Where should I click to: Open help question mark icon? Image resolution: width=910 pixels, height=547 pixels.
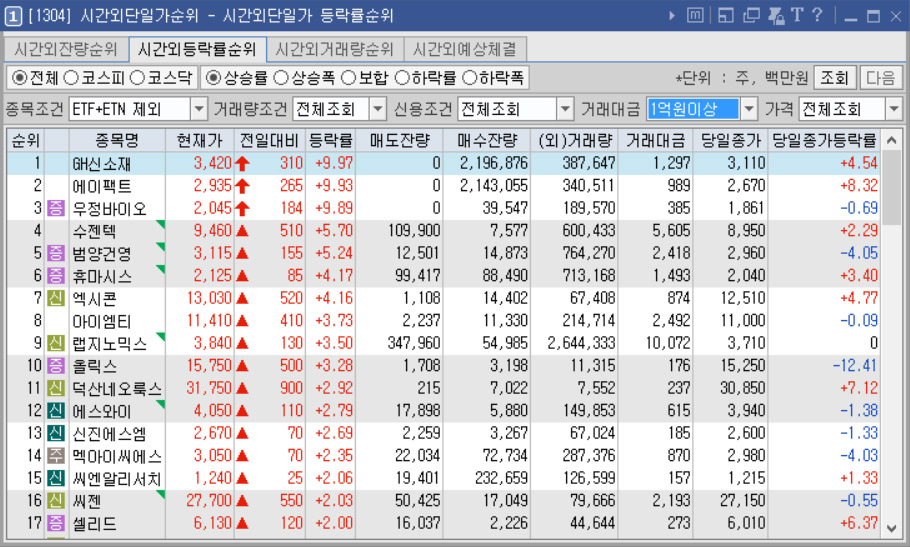pos(817,15)
